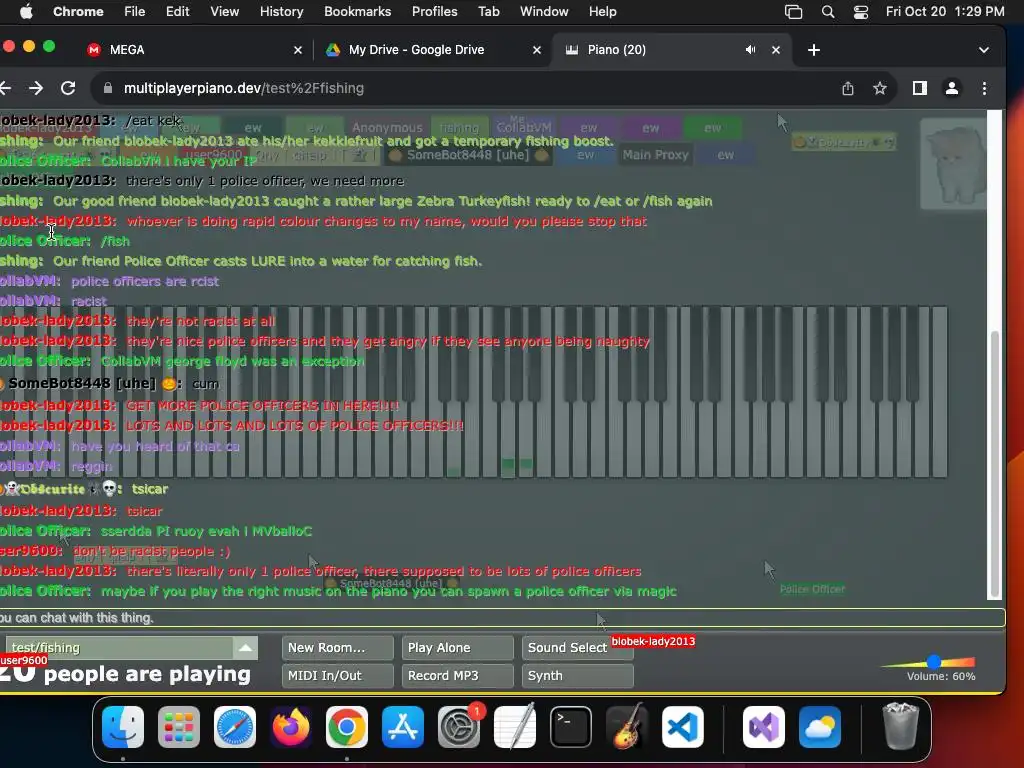
Task: Go forward in browser history
Action: pyautogui.click(x=36, y=88)
